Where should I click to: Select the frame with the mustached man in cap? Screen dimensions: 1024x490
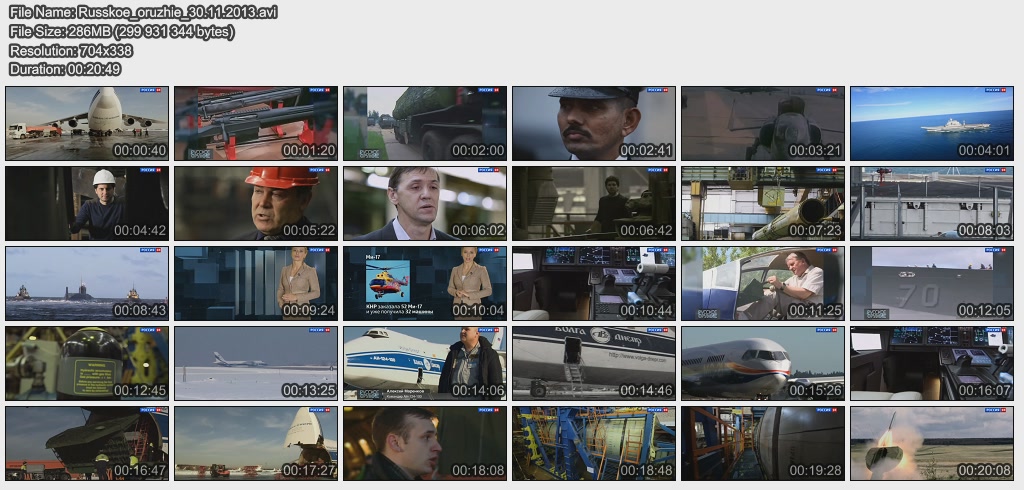[x=593, y=123]
